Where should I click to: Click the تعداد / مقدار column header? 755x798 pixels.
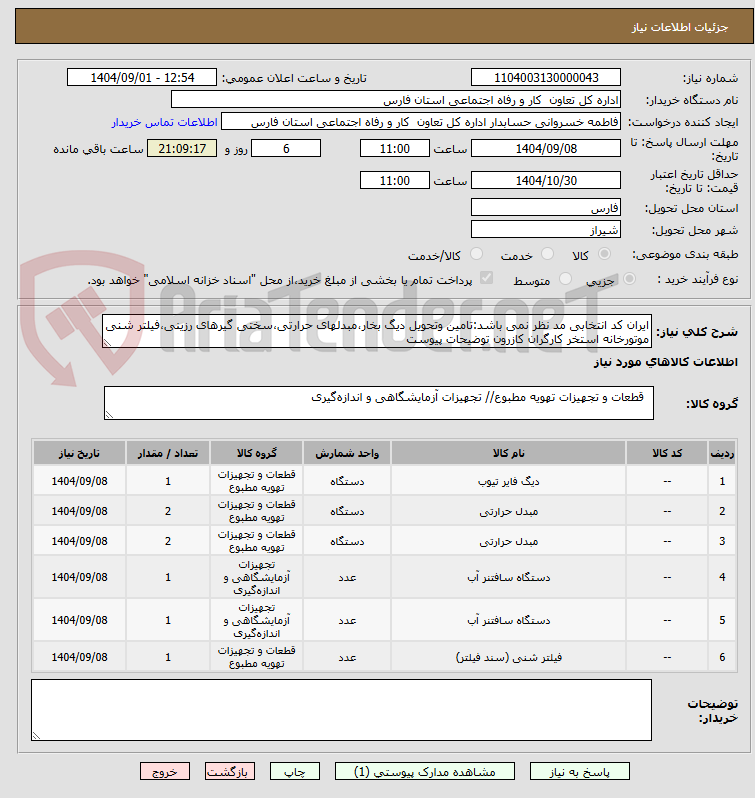pyautogui.click(x=168, y=453)
